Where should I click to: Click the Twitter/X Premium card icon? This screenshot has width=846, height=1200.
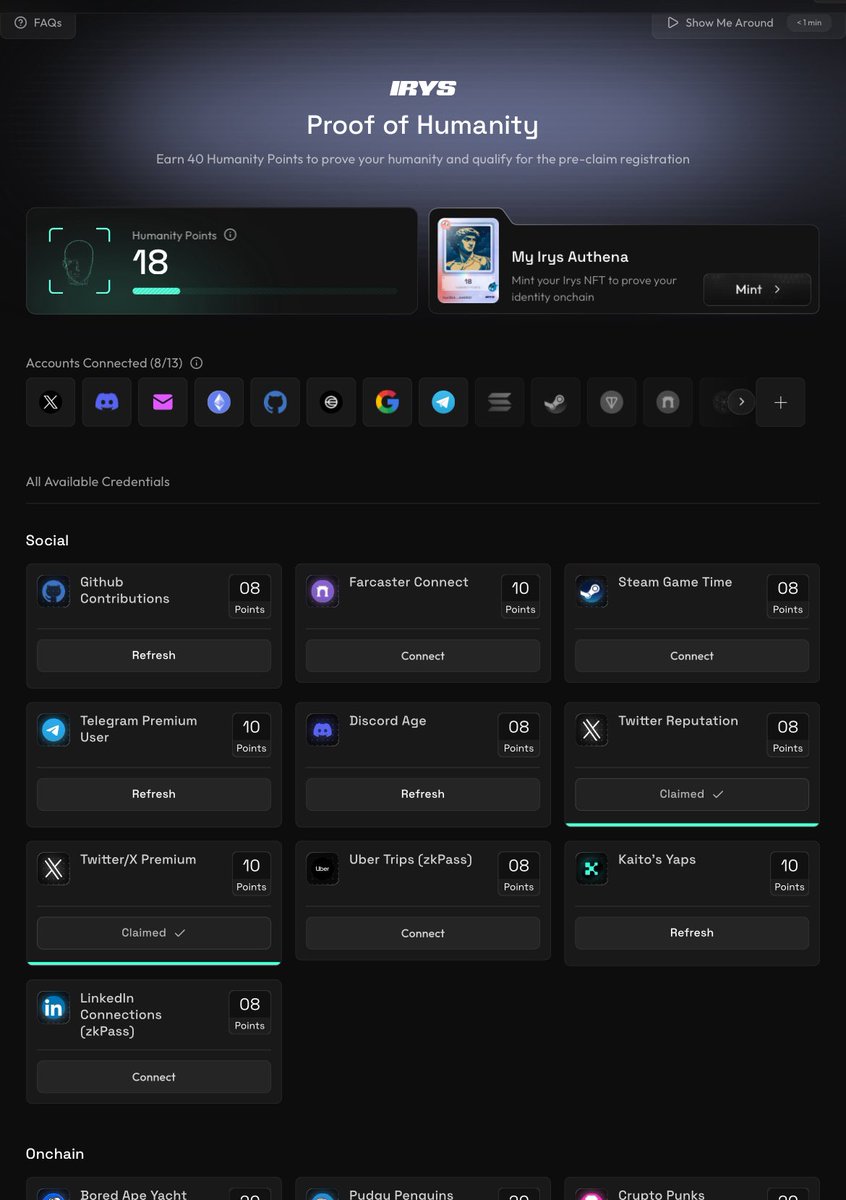(x=53, y=869)
